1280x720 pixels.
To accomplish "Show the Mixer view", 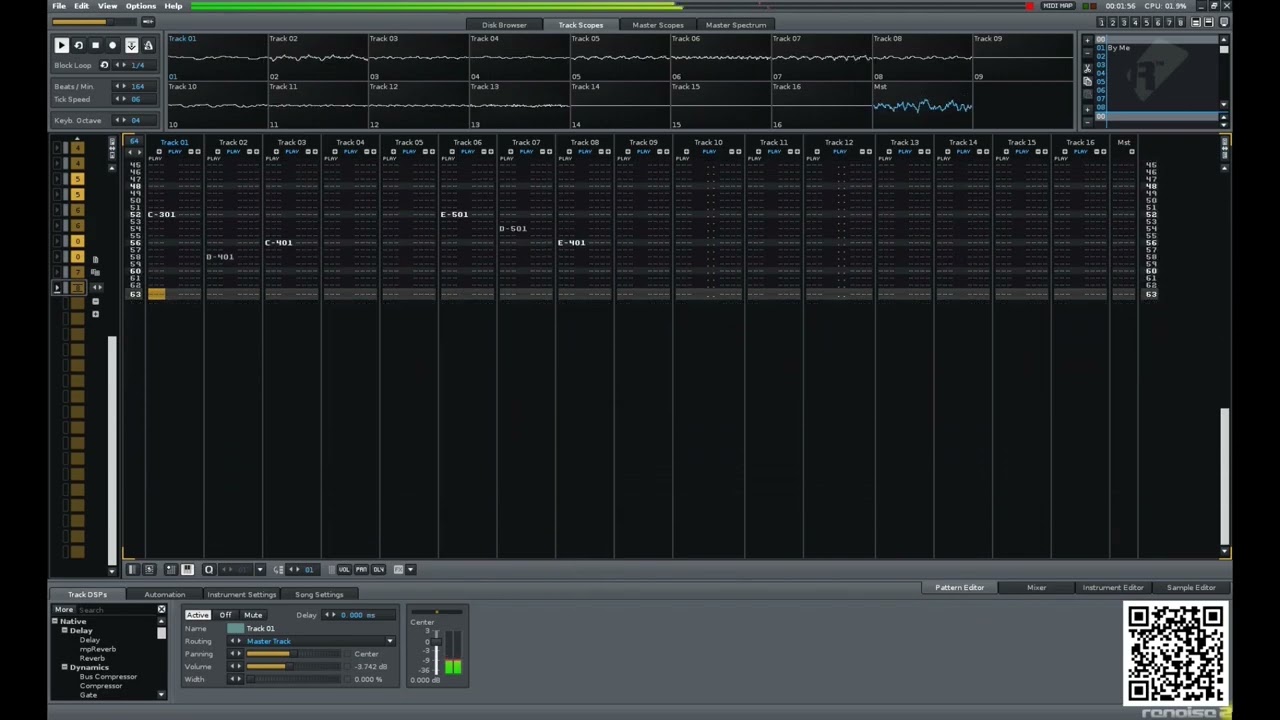I will coord(1036,587).
